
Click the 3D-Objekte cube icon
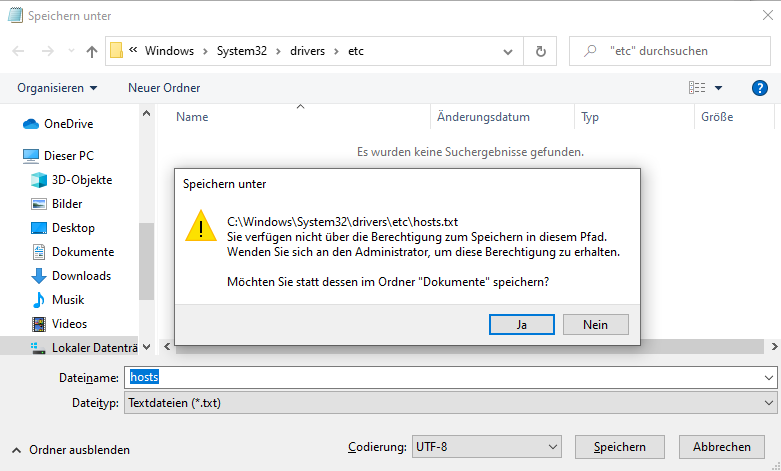39,180
